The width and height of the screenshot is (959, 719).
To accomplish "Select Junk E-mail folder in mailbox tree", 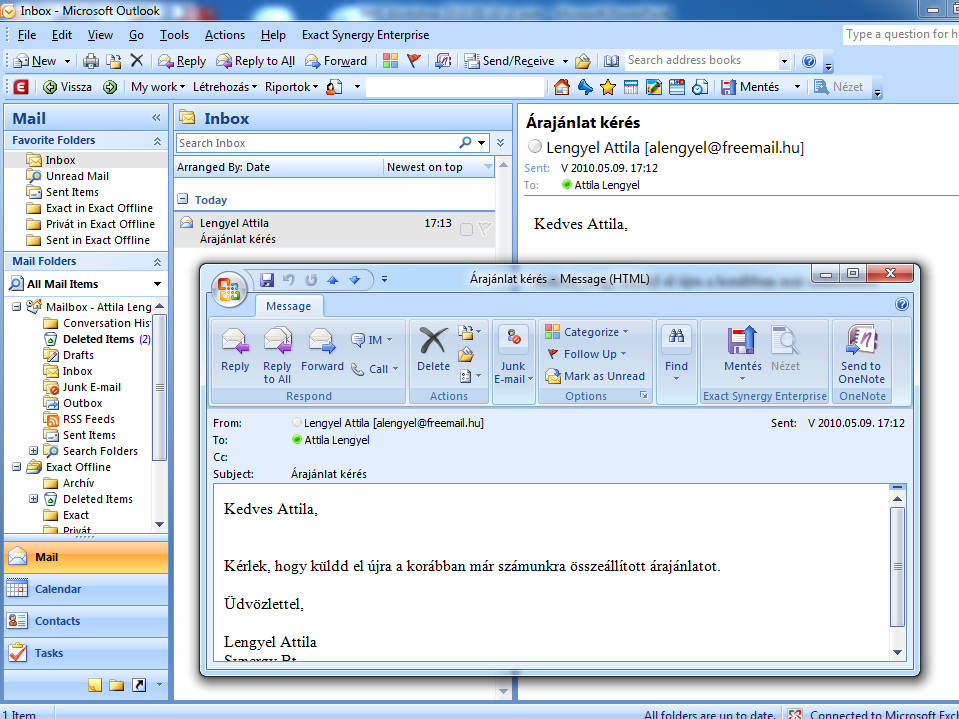I will 92,387.
